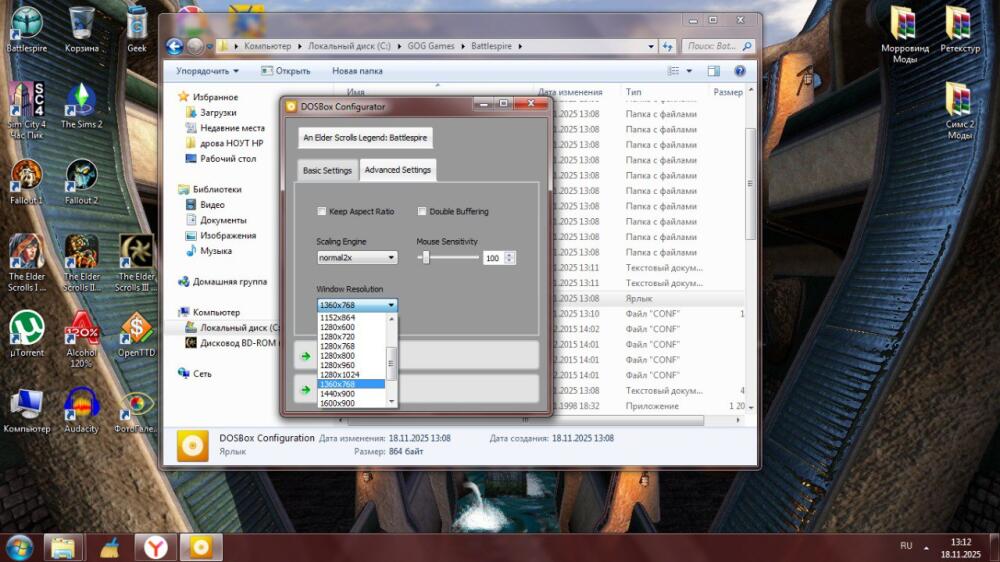This screenshot has width=1000, height=562.
Task: Select Рабочий стол in the navigation pane
Action: (x=228, y=158)
